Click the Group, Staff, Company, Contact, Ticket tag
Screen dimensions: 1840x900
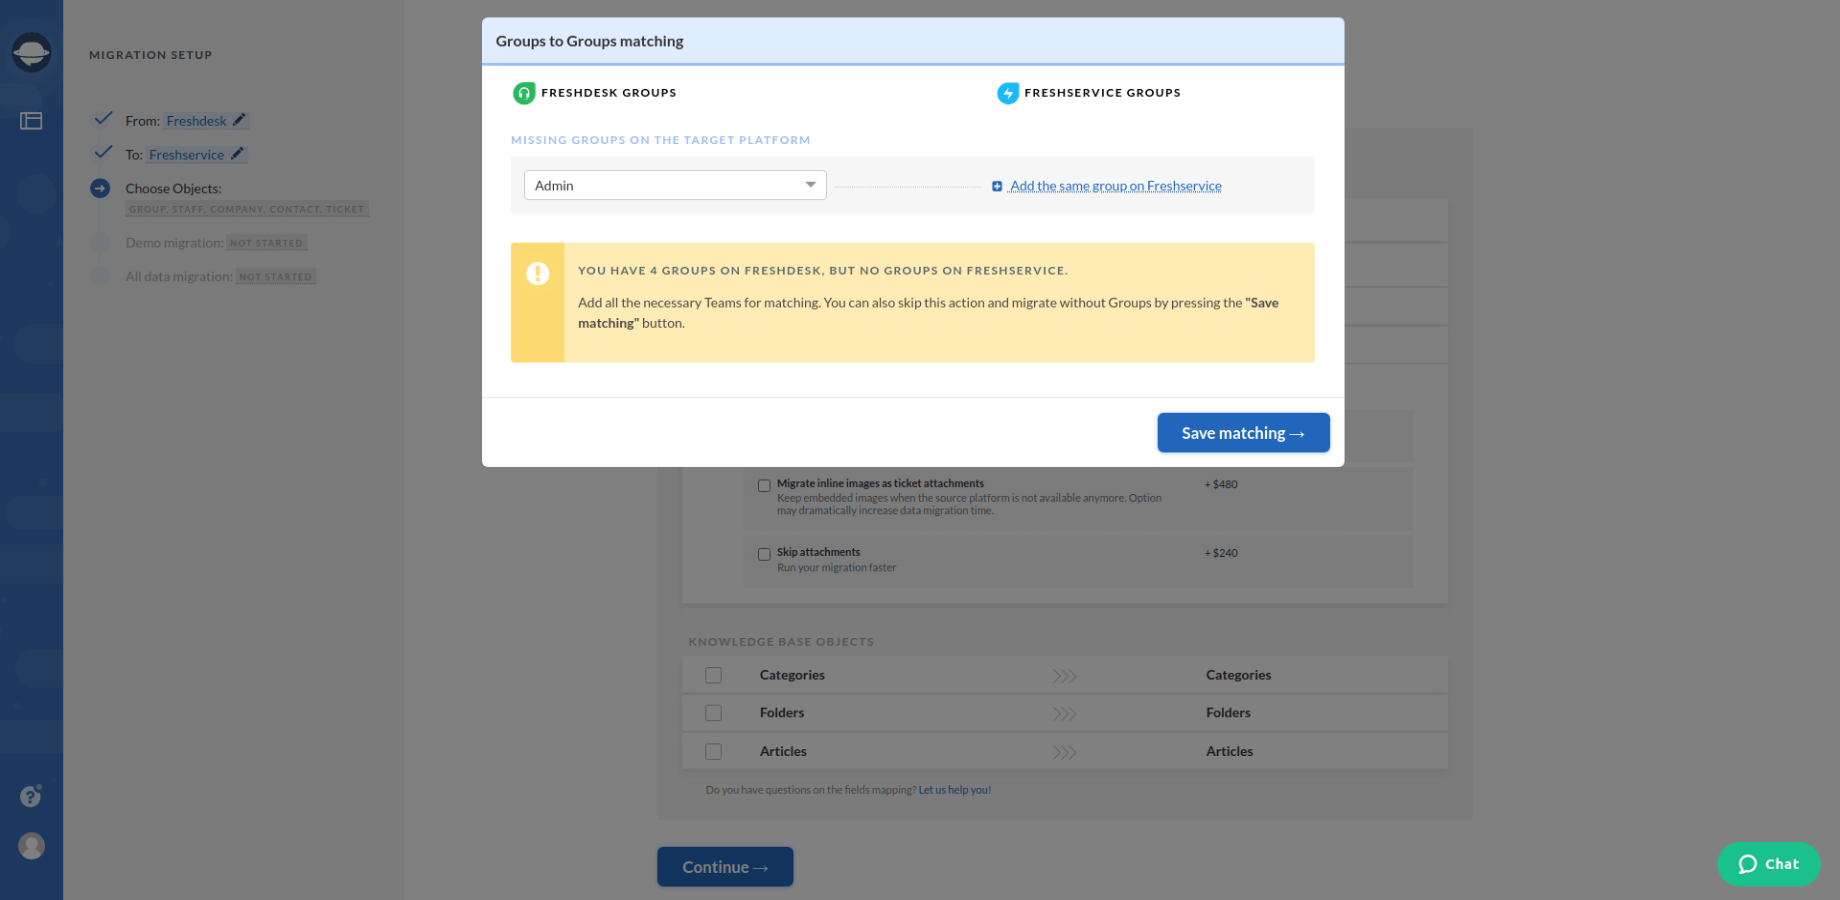point(247,209)
